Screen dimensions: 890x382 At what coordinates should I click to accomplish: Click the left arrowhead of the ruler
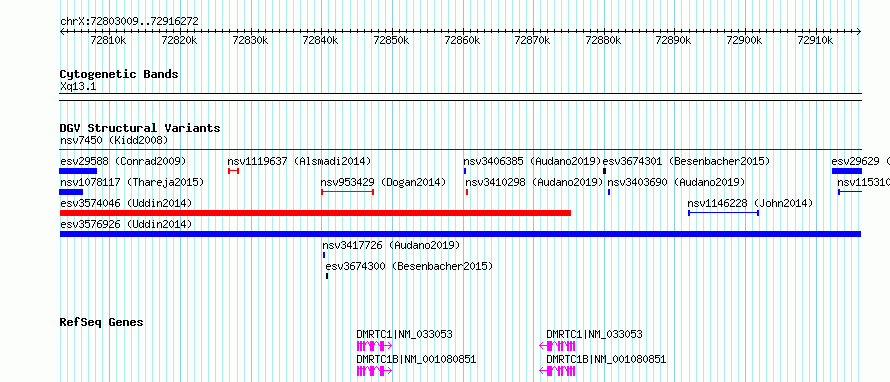pos(62,32)
